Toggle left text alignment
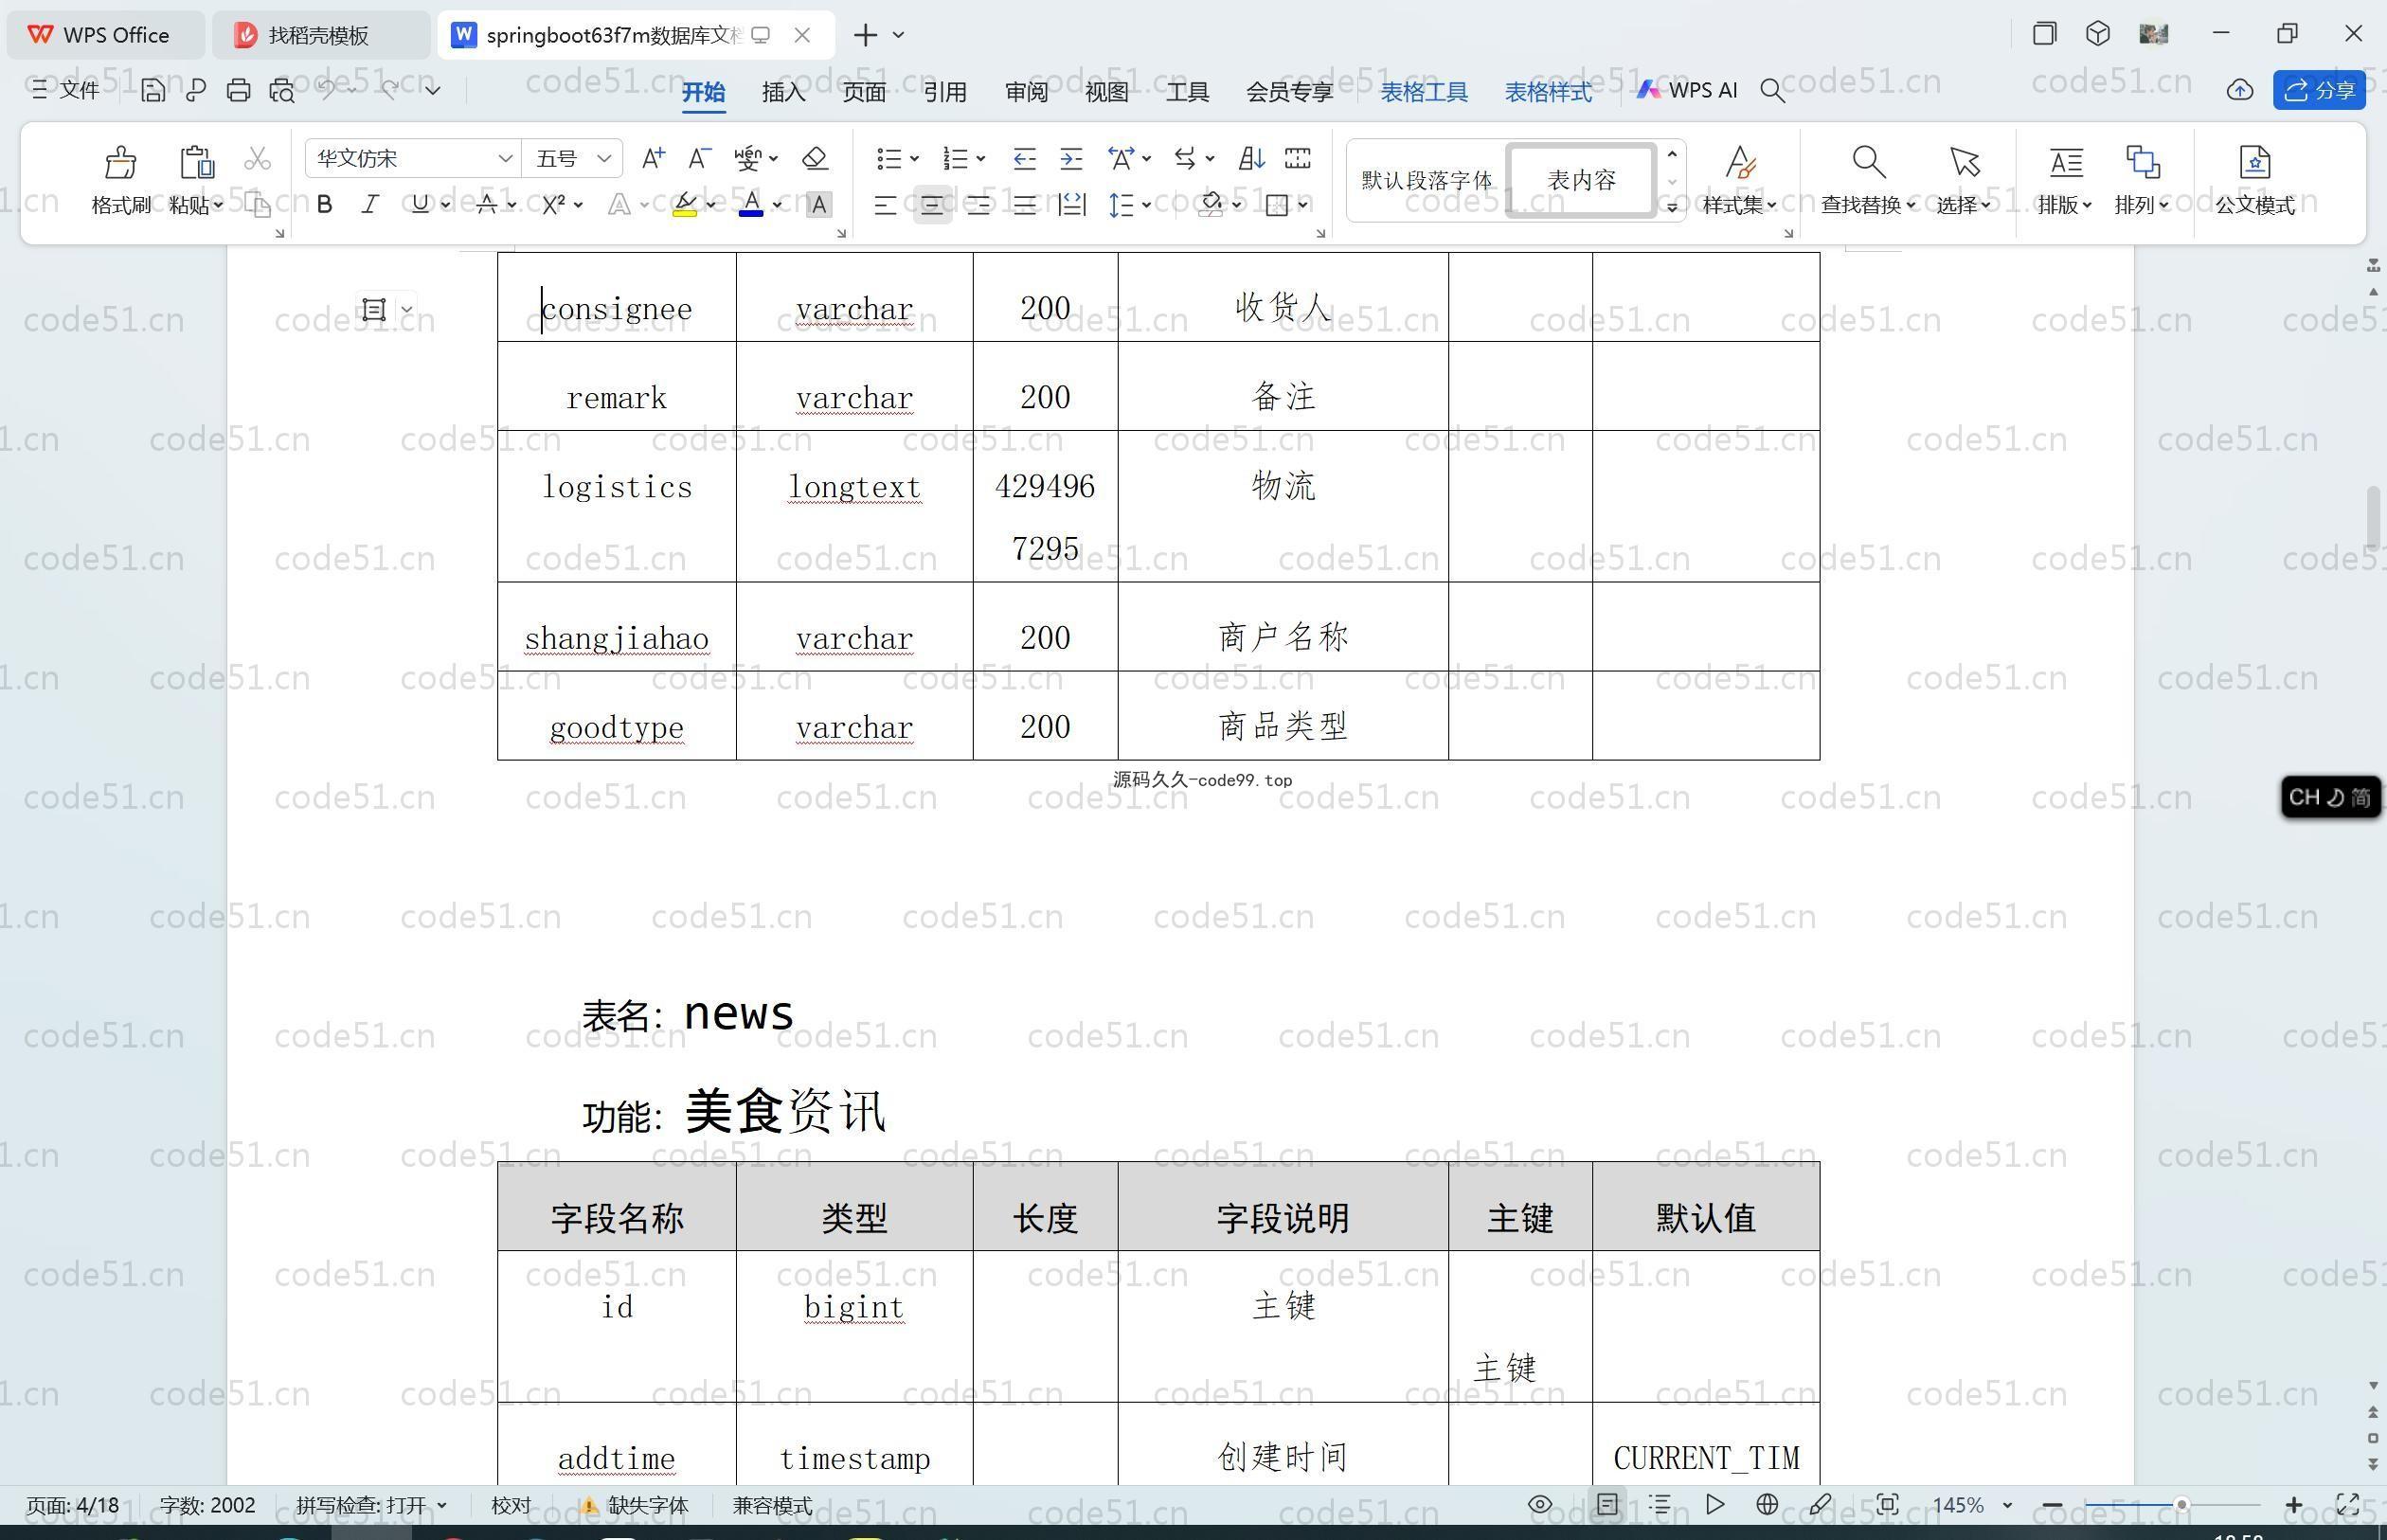The width and height of the screenshot is (2387, 1540). 885,205
